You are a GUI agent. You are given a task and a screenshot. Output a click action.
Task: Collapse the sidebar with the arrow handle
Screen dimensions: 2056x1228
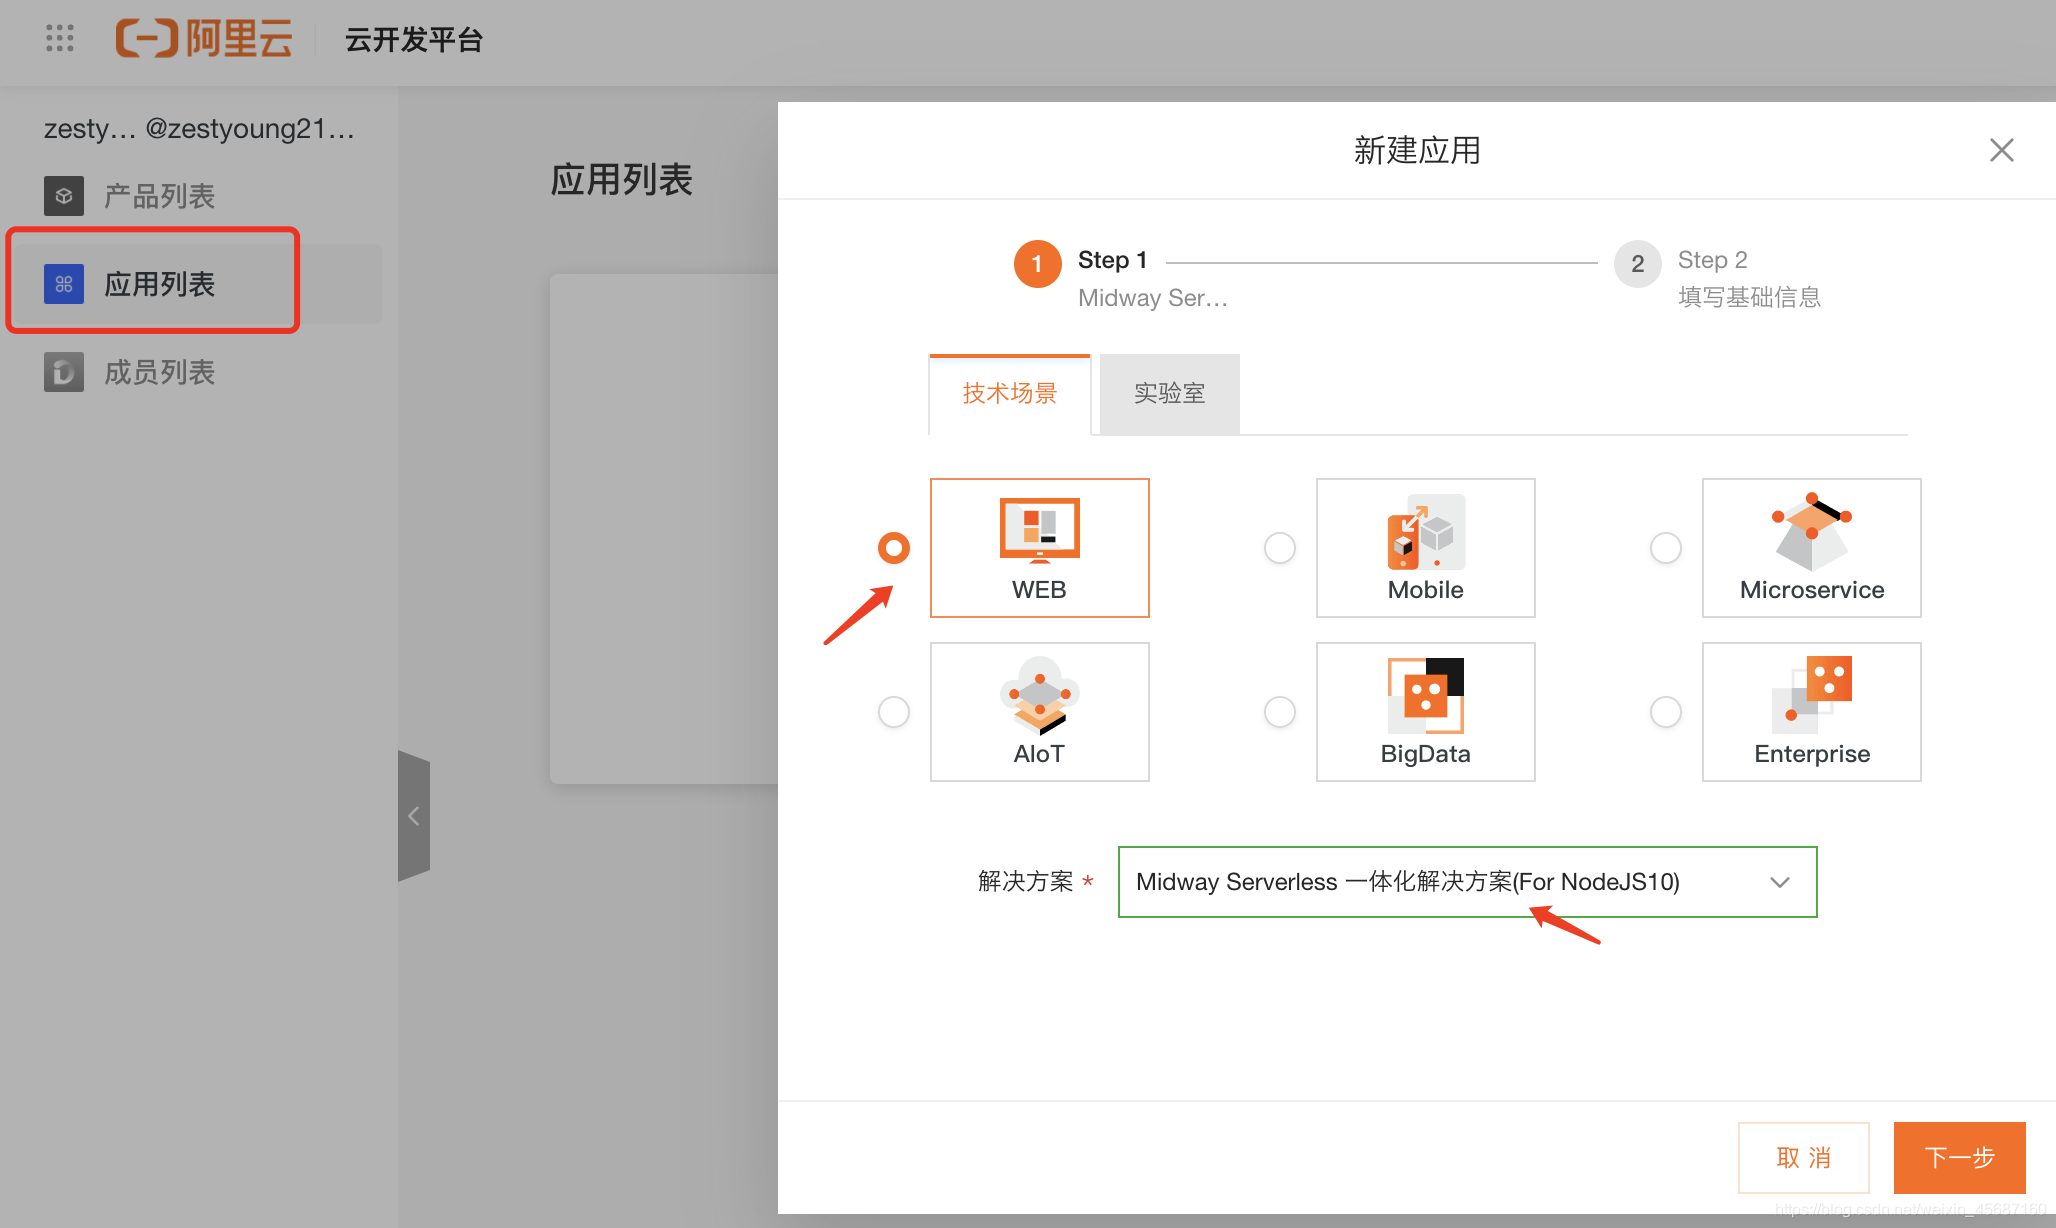click(x=414, y=816)
